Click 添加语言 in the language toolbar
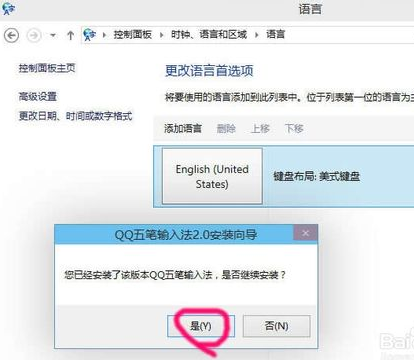The image size is (414, 360). [183, 128]
